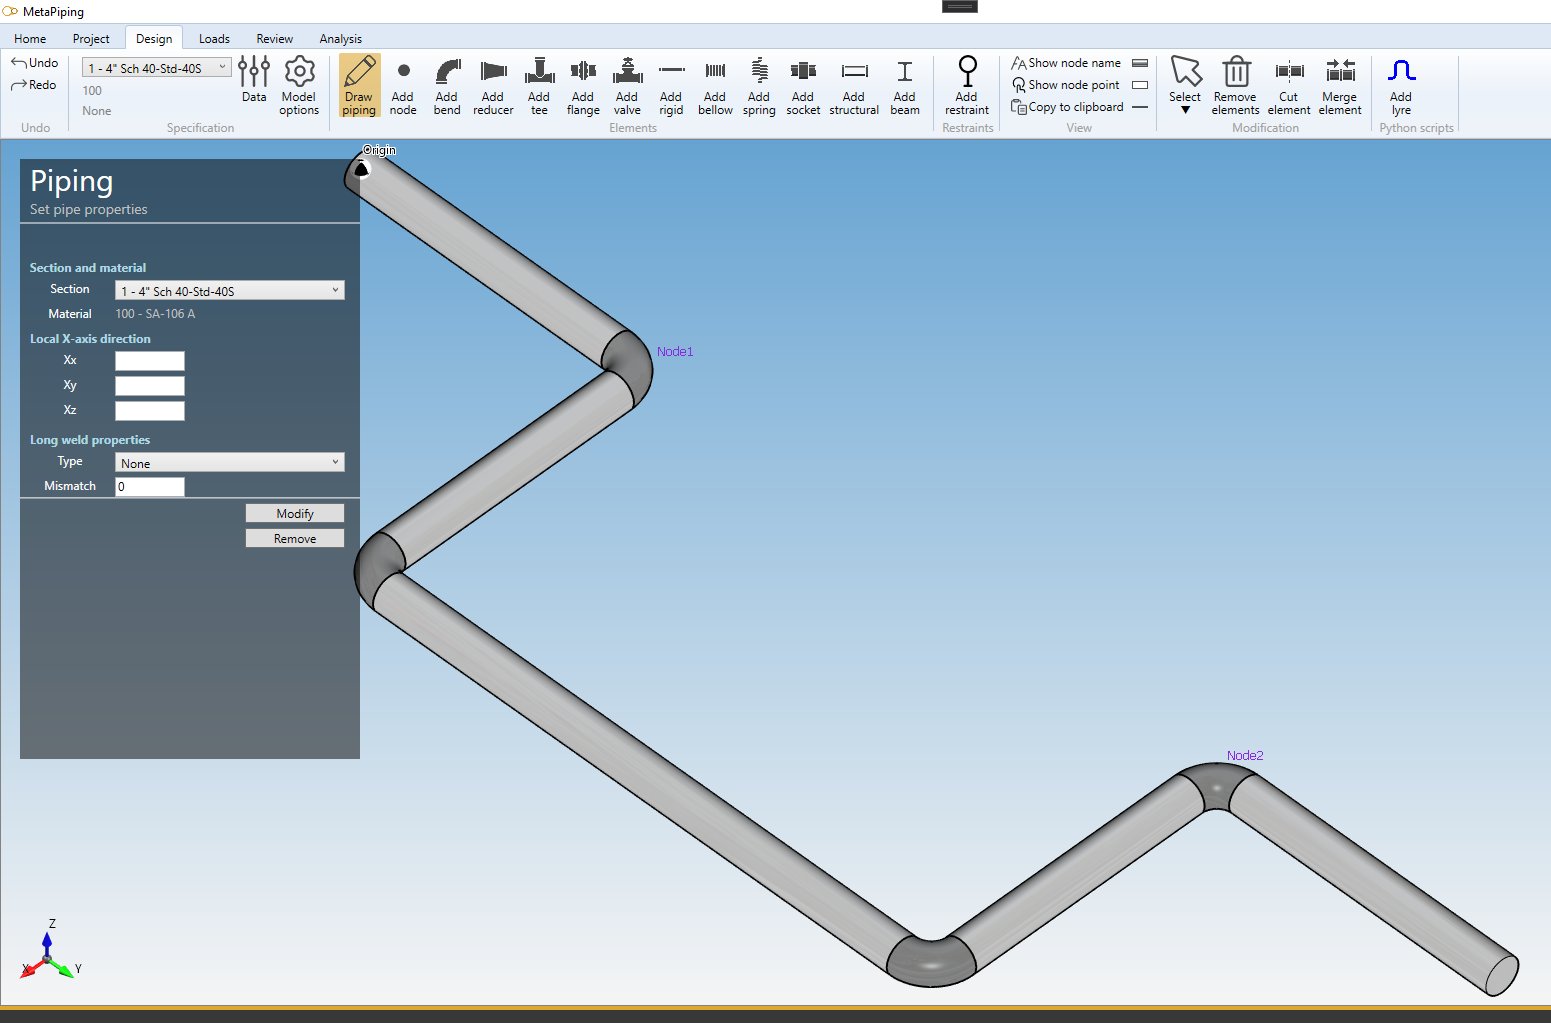Click the Add beam tool
1551x1023 pixels.
pos(905,86)
